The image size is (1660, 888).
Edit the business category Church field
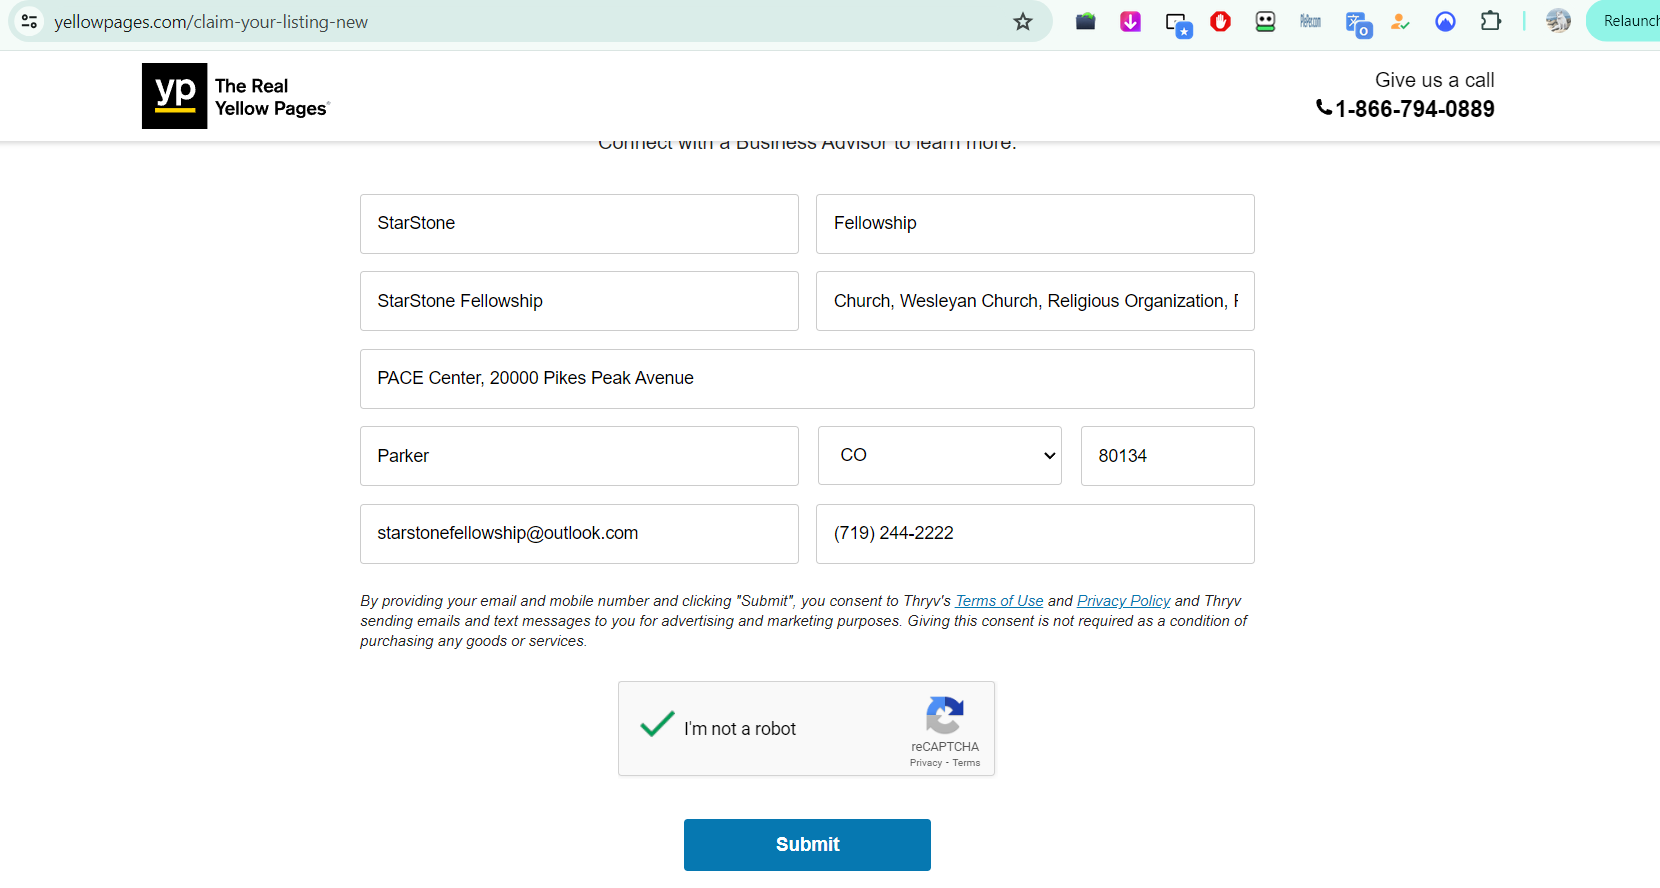click(x=1035, y=301)
